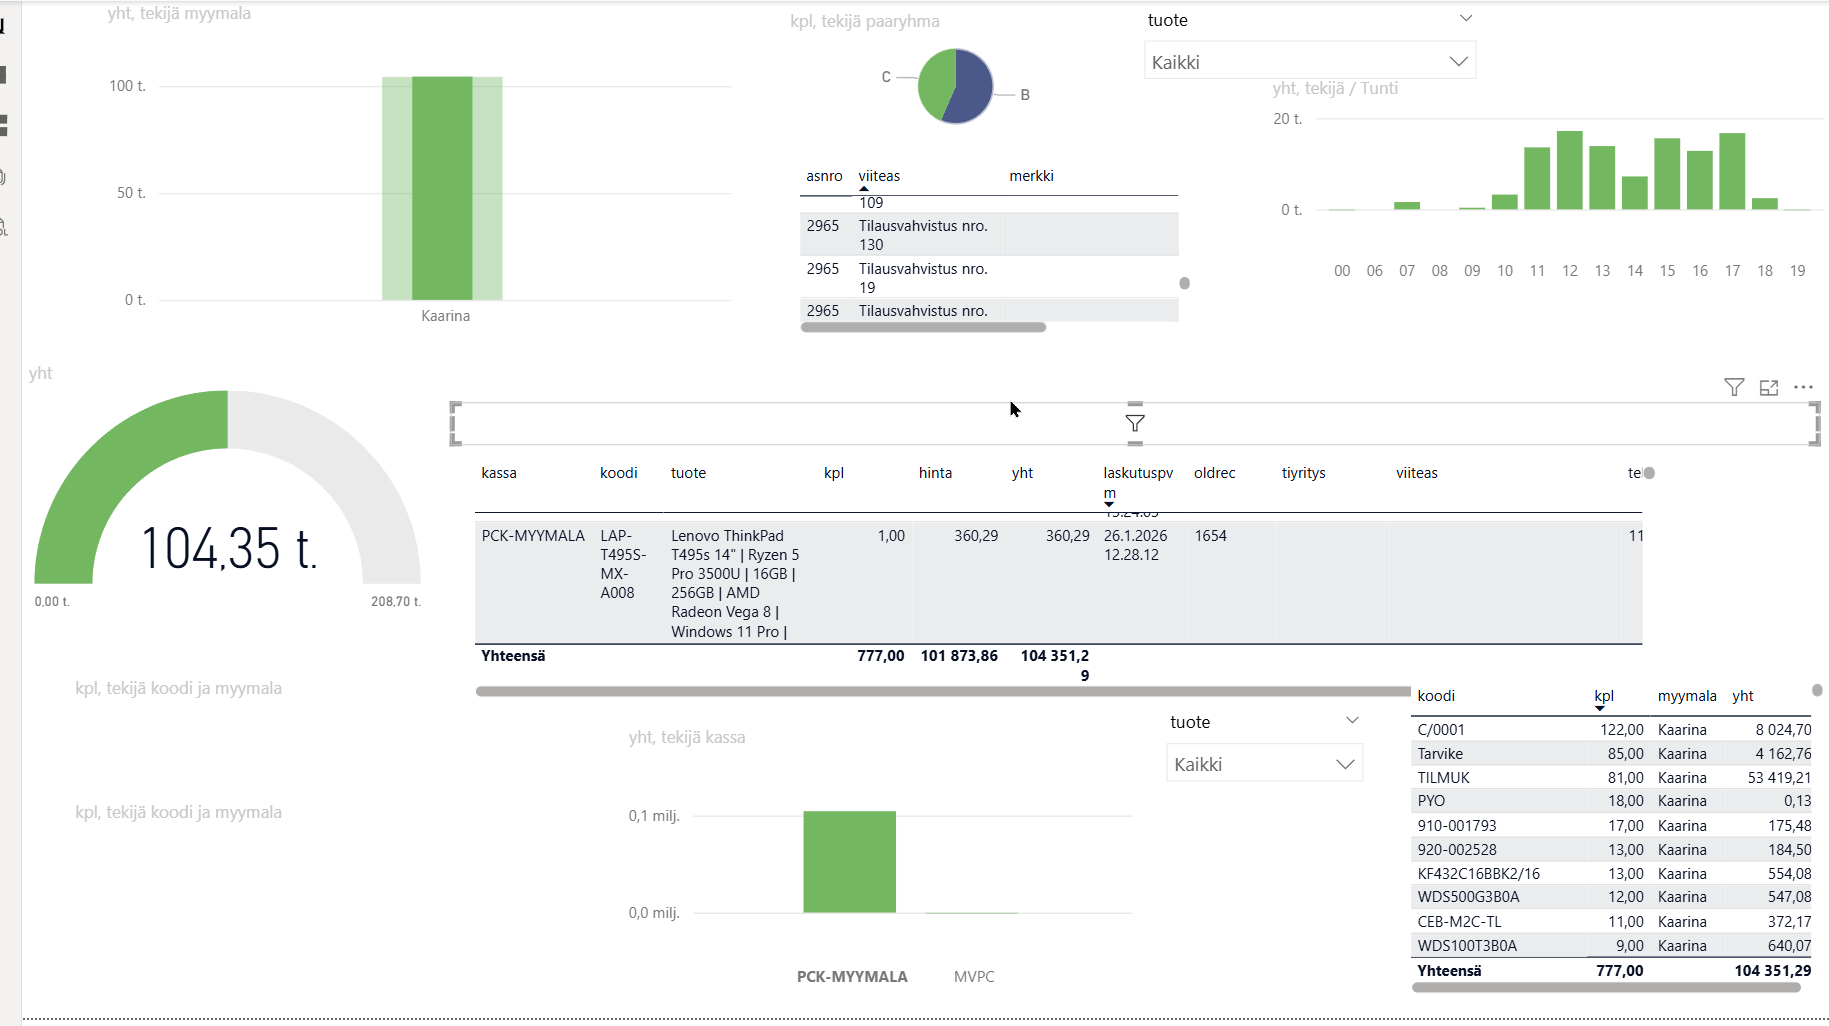The width and height of the screenshot is (1829, 1026).
Task: Click the sort arrow under viiteas in asnro table
Action: (864, 188)
